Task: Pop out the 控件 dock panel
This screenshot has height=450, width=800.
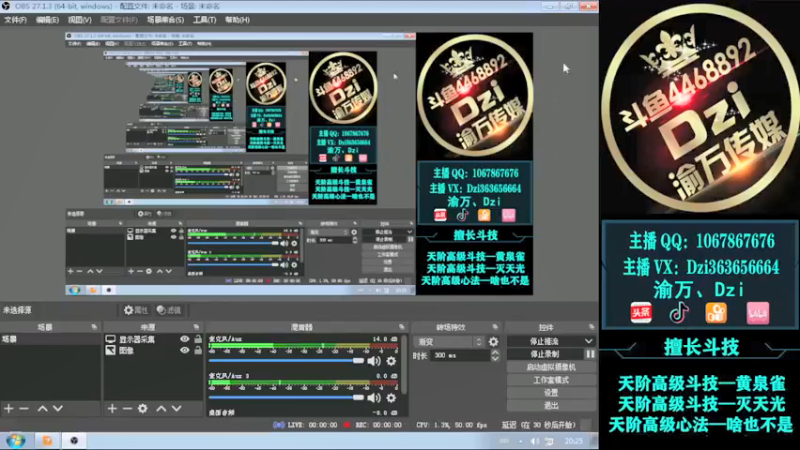Action: [x=591, y=327]
